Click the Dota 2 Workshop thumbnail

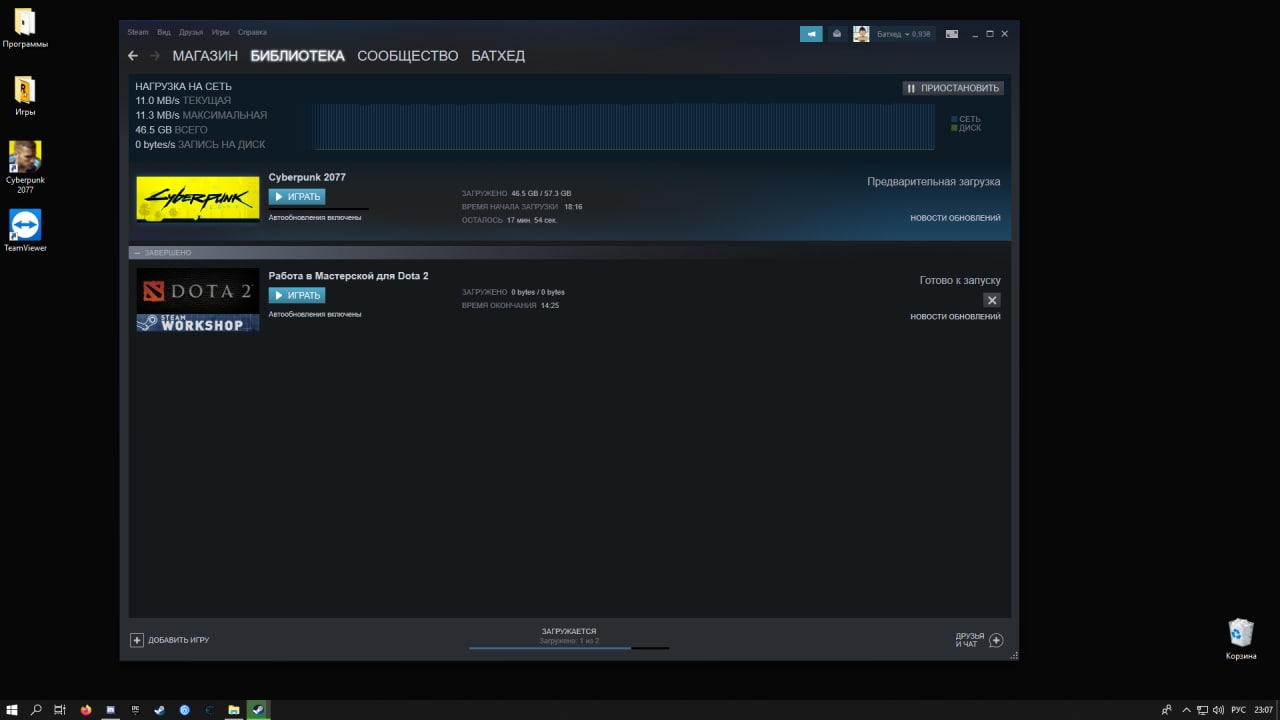click(198, 299)
